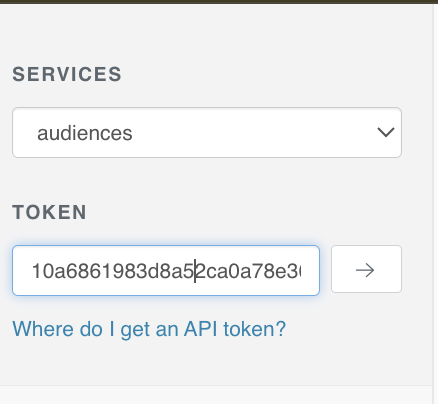The image size is (438, 404).
Task: Click the token value starting with 10a6861983
Action: click(166, 271)
